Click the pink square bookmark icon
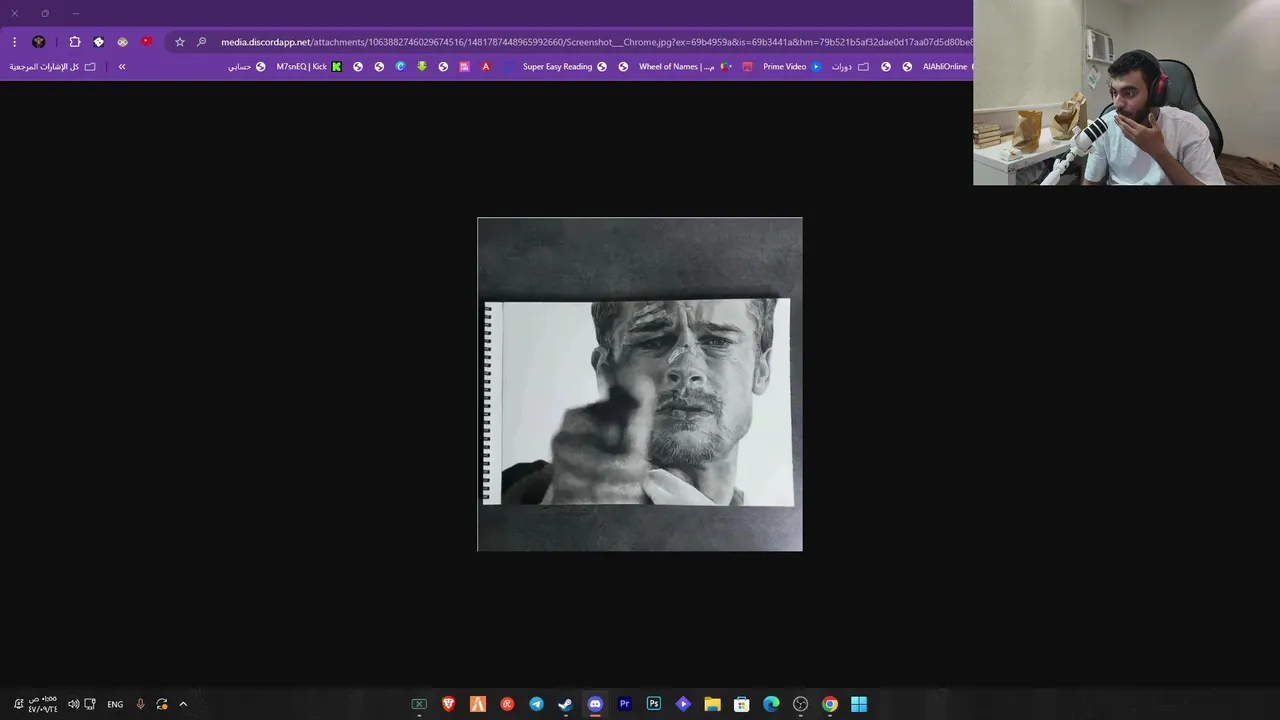Viewport: 1280px width, 720px height. pos(465,67)
